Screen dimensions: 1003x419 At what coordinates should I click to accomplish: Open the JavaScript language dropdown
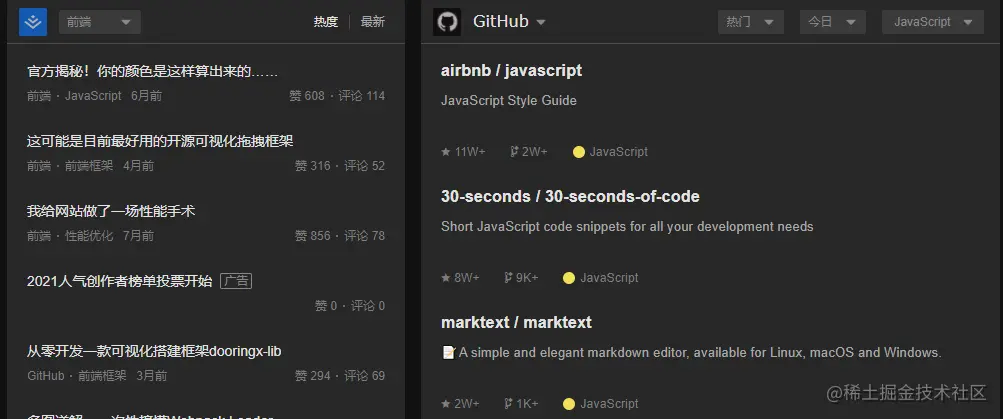[933, 22]
